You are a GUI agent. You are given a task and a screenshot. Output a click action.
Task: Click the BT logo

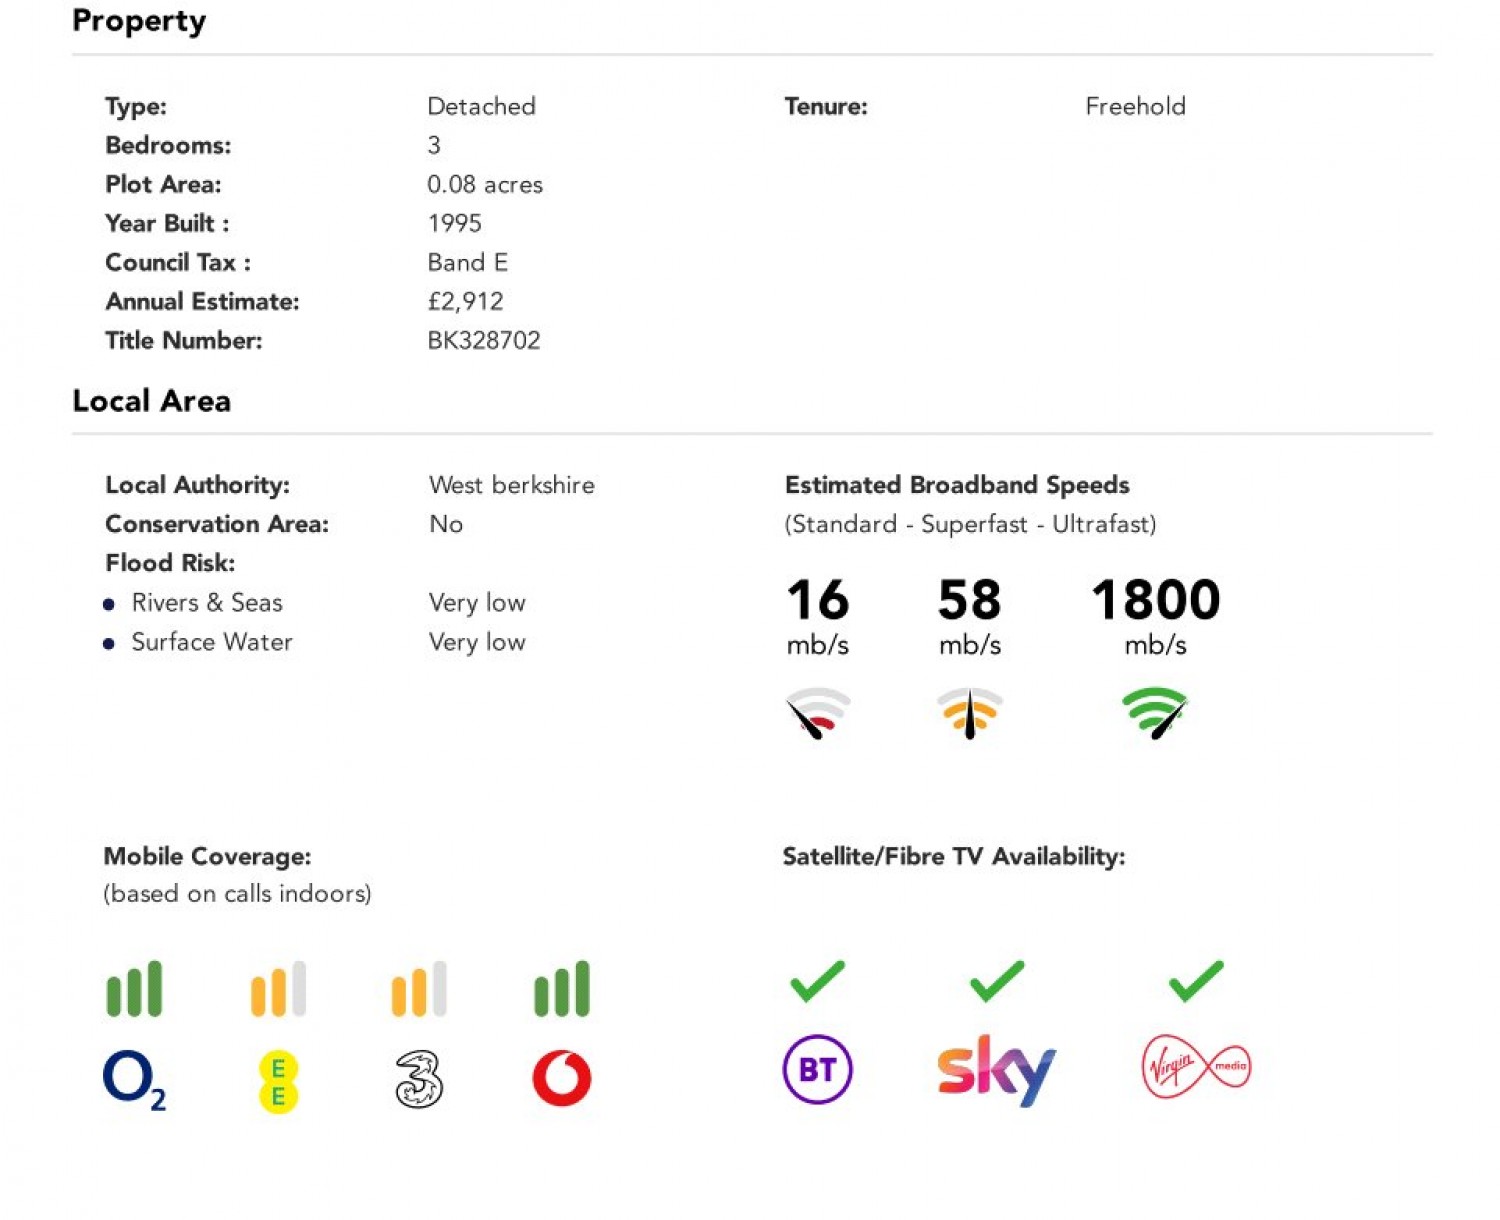tap(817, 1069)
